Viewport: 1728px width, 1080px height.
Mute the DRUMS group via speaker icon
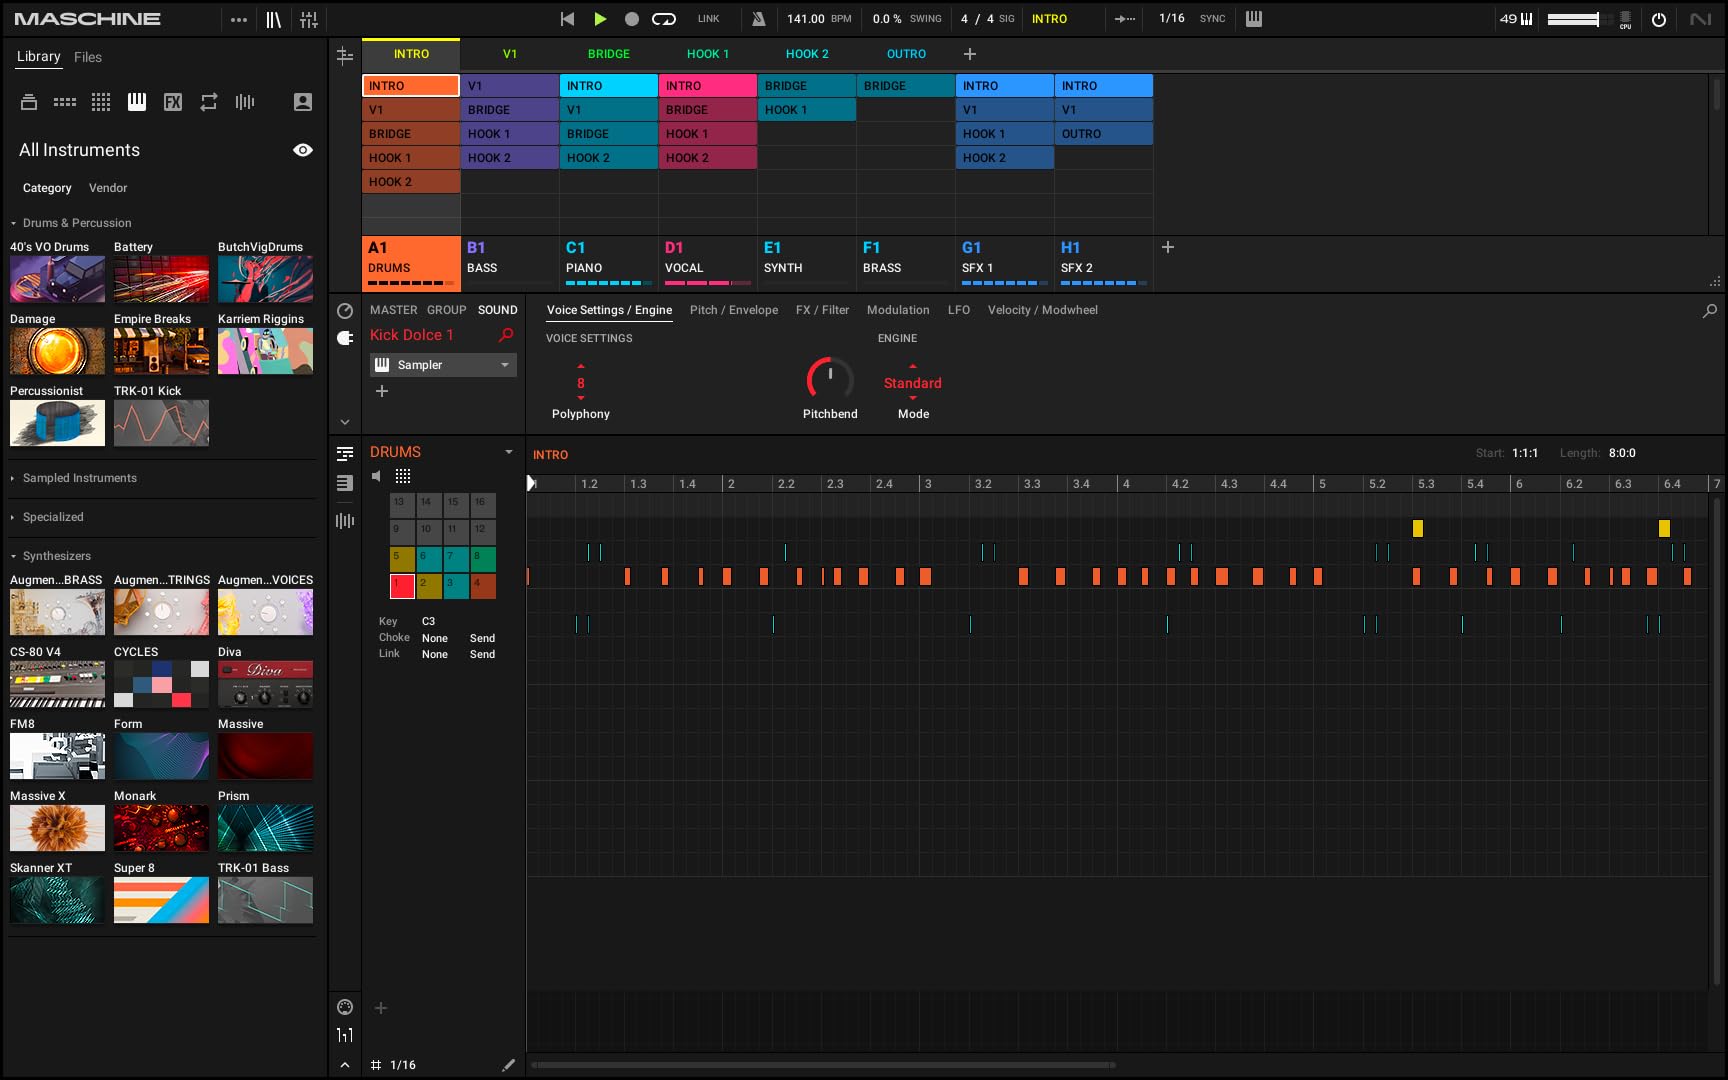click(377, 476)
